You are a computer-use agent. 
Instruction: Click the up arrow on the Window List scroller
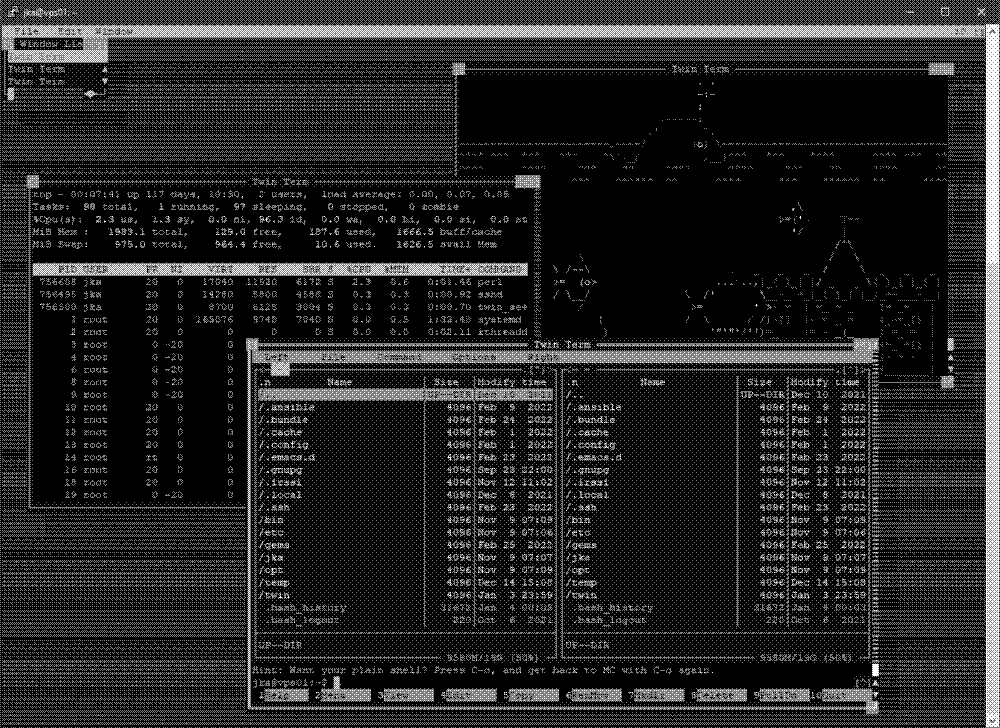[x=105, y=70]
